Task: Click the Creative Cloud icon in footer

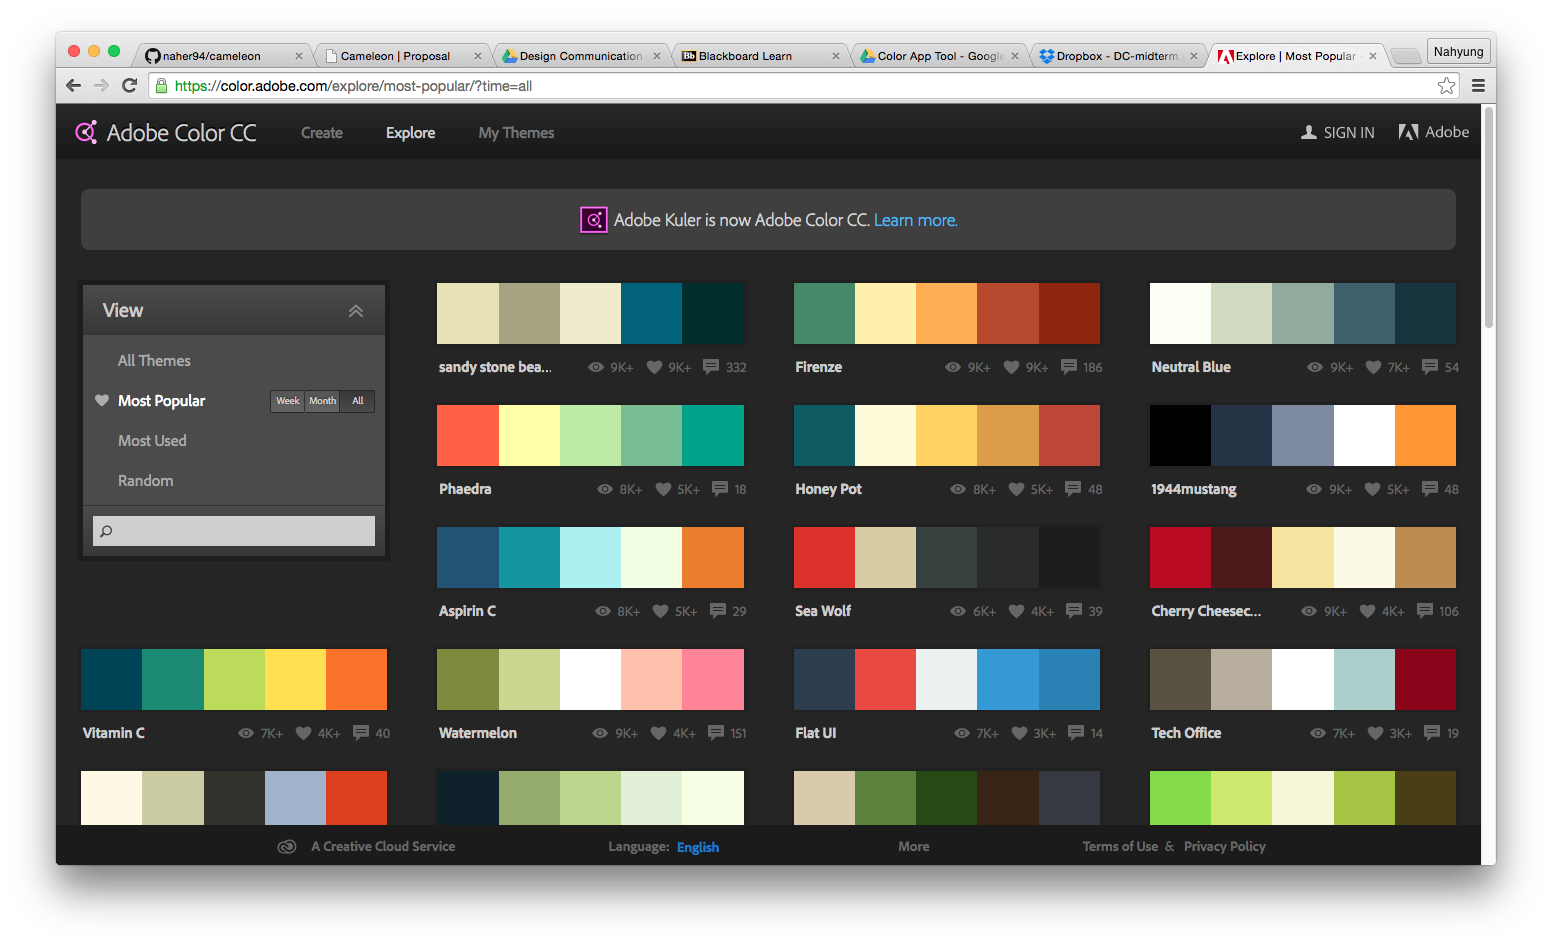Action: point(287,846)
